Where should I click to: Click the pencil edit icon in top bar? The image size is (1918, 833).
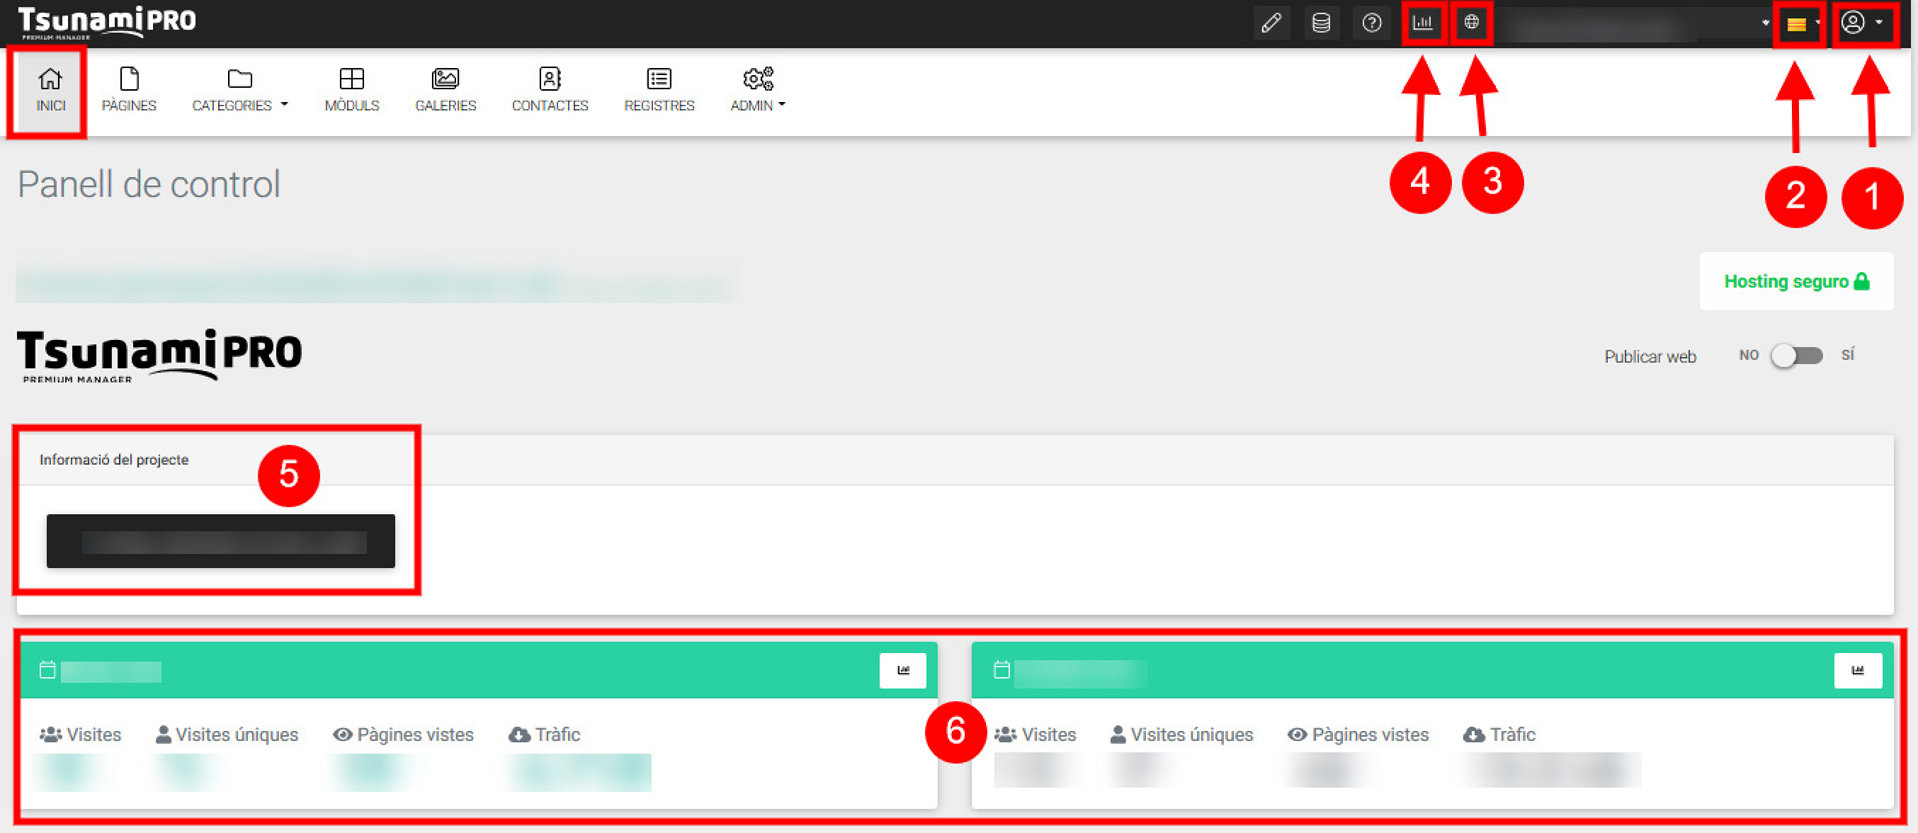[1271, 23]
